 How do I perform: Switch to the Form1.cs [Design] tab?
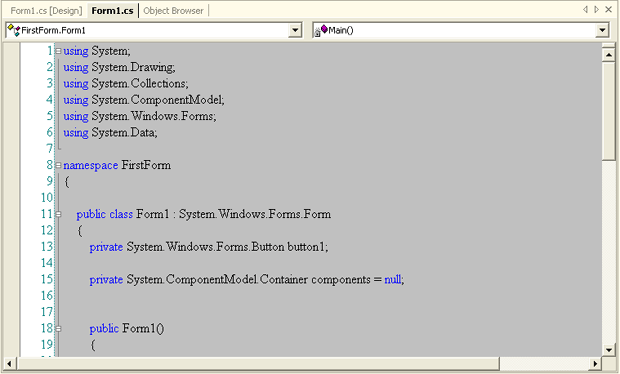[x=46, y=11]
